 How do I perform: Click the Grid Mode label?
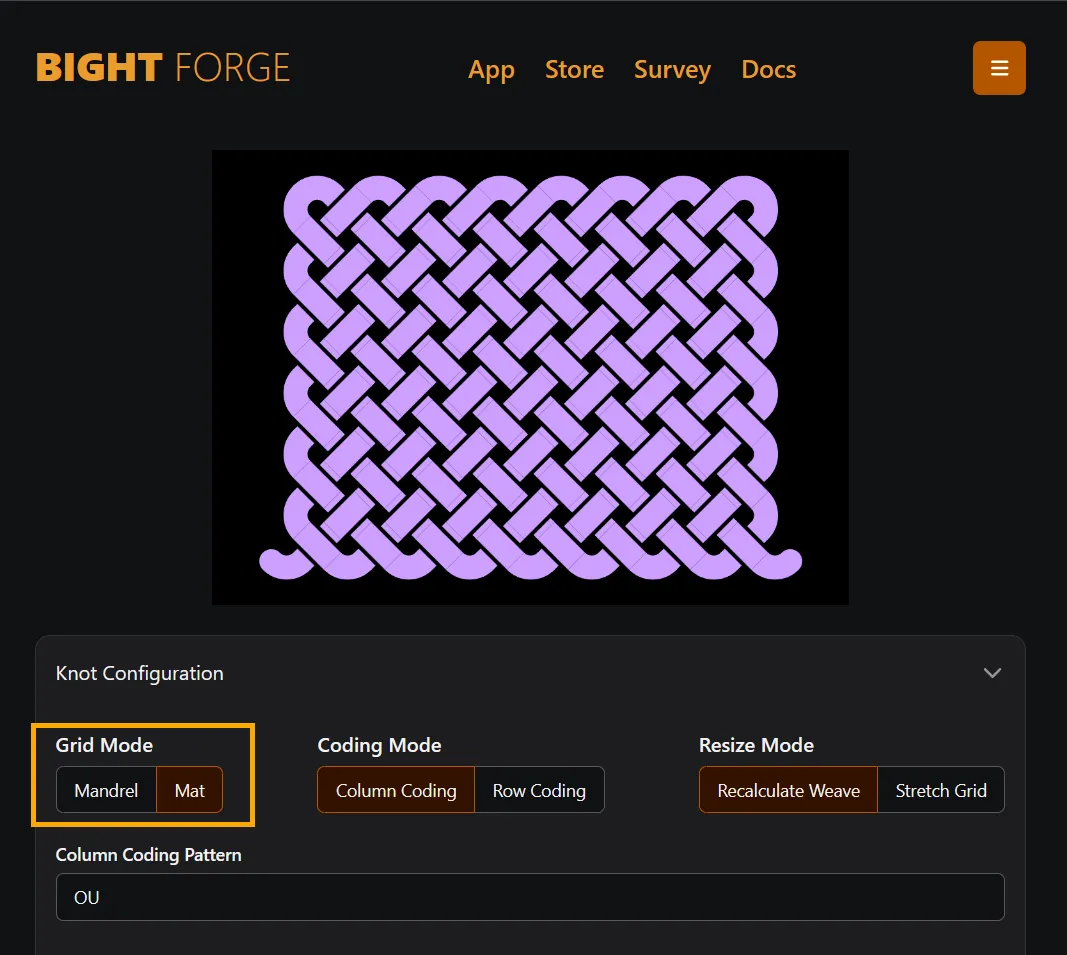(104, 745)
